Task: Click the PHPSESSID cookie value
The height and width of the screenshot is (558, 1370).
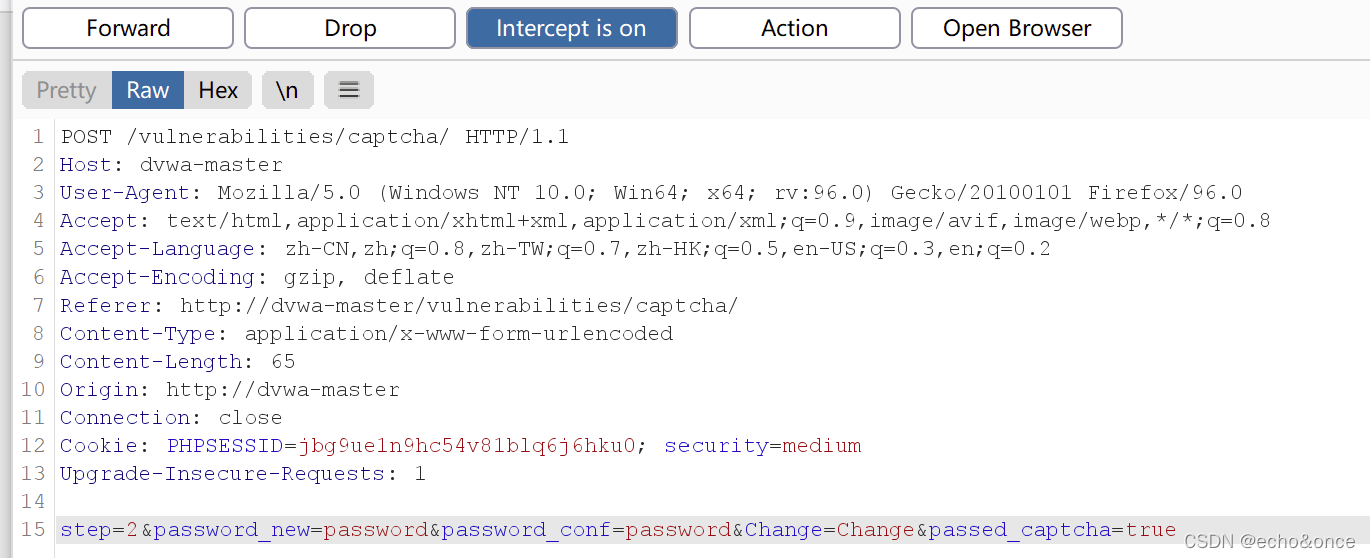Action: coord(467,445)
